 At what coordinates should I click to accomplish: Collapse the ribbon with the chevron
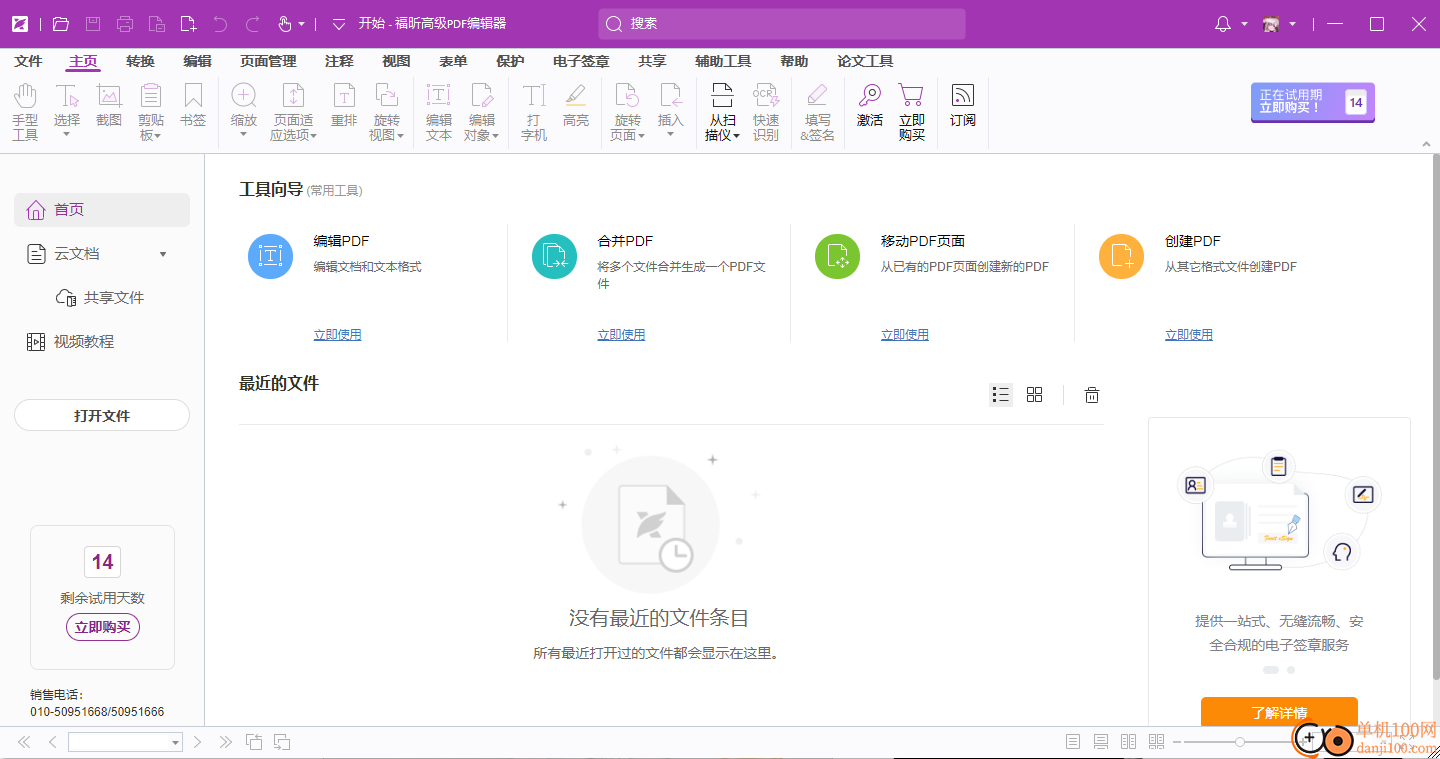pyautogui.click(x=1428, y=145)
